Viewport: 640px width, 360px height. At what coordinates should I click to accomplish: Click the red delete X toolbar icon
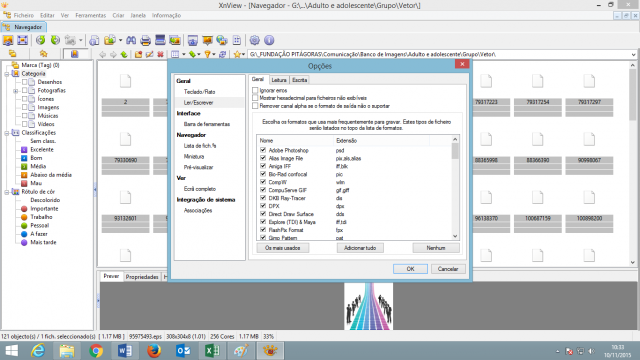[160, 54]
